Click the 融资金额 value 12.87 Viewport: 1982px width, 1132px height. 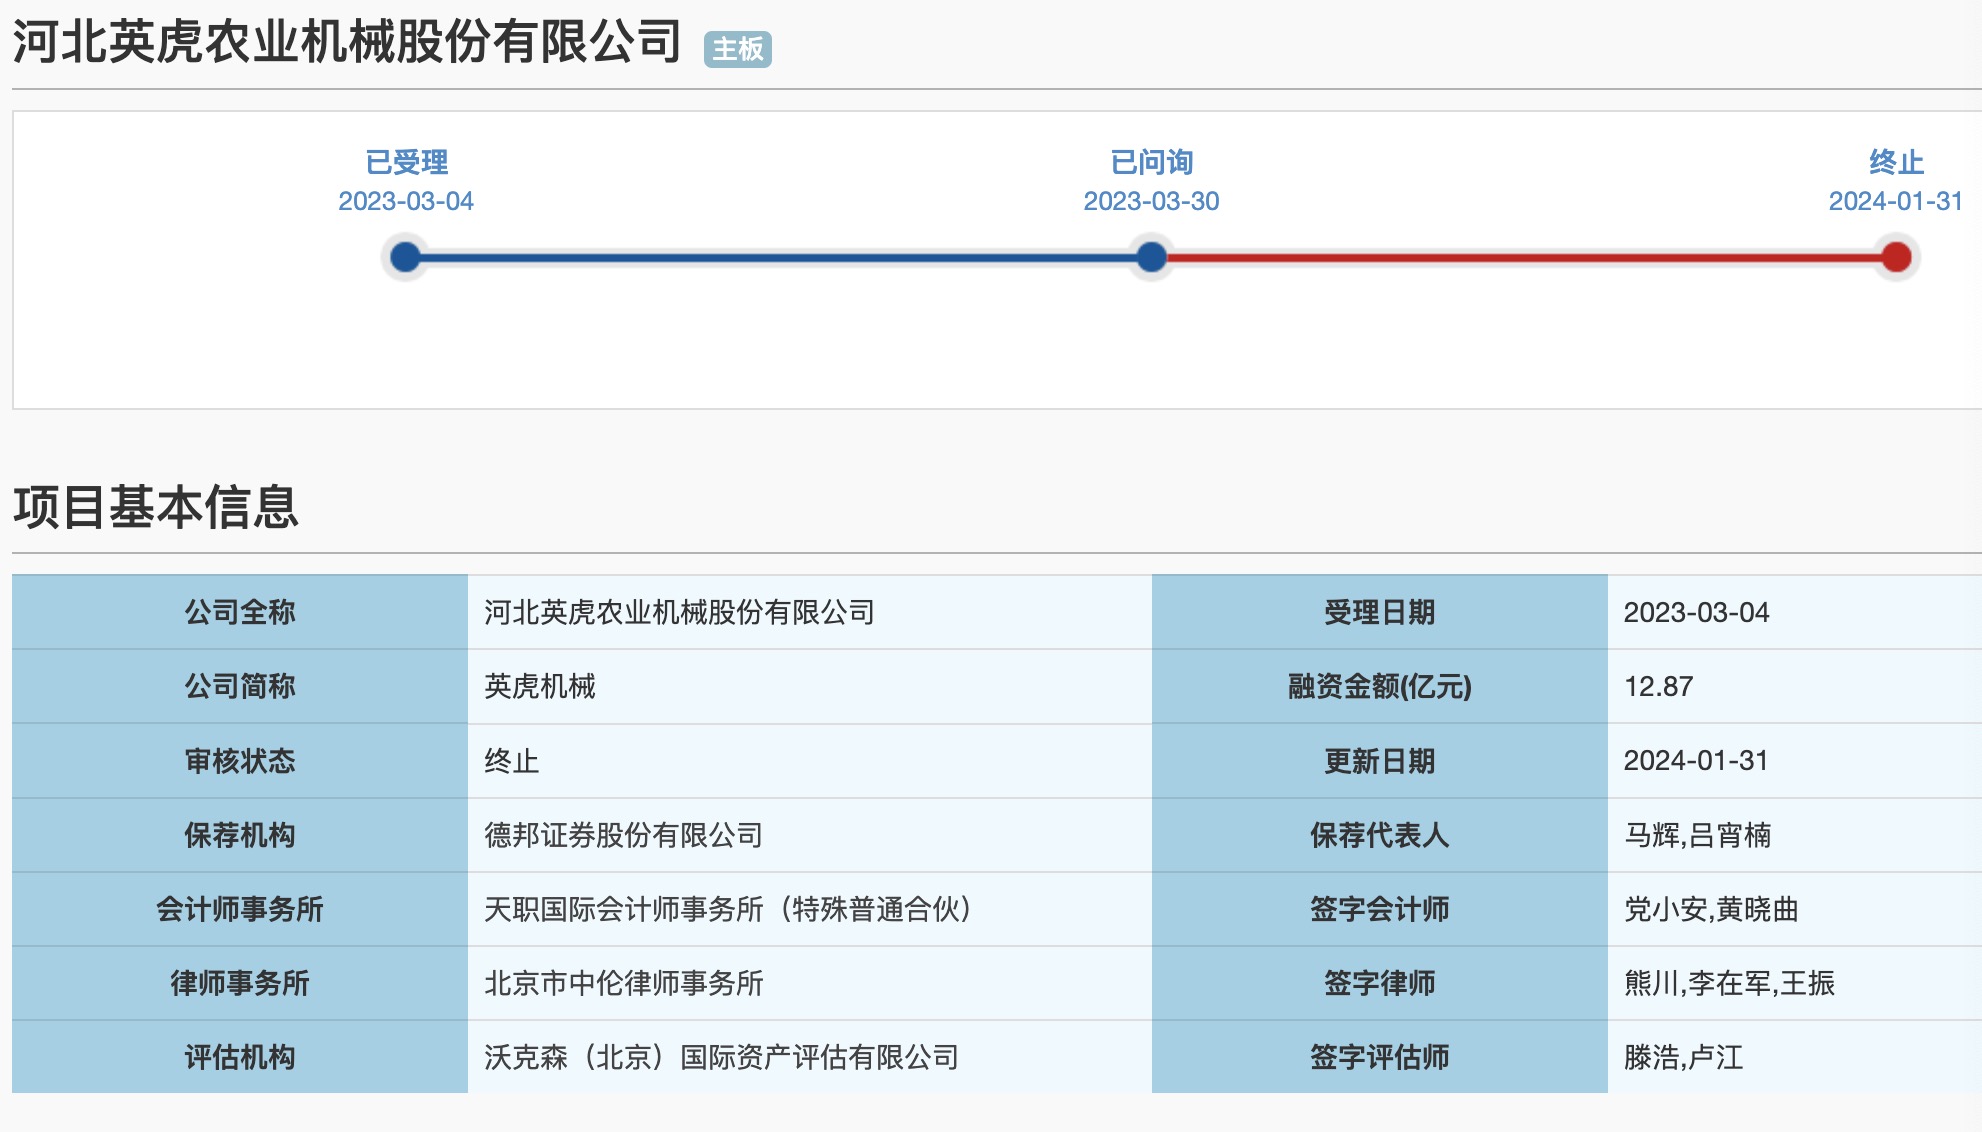(1658, 686)
